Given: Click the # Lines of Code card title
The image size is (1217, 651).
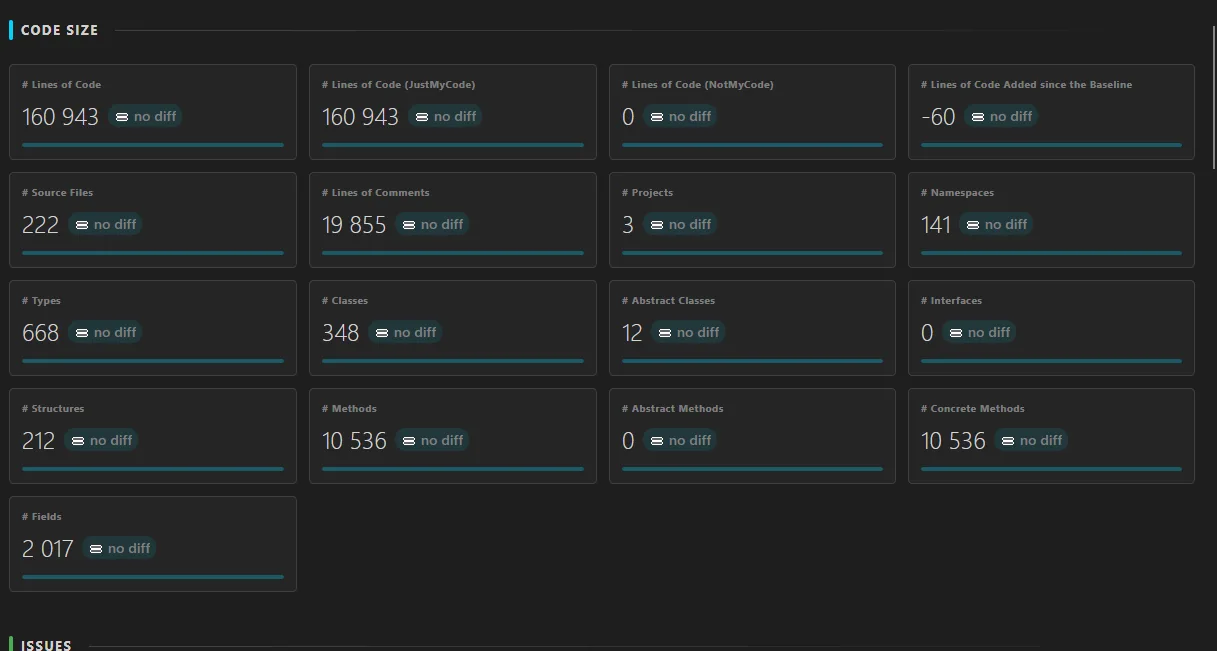Looking at the screenshot, I should click(x=61, y=85).
